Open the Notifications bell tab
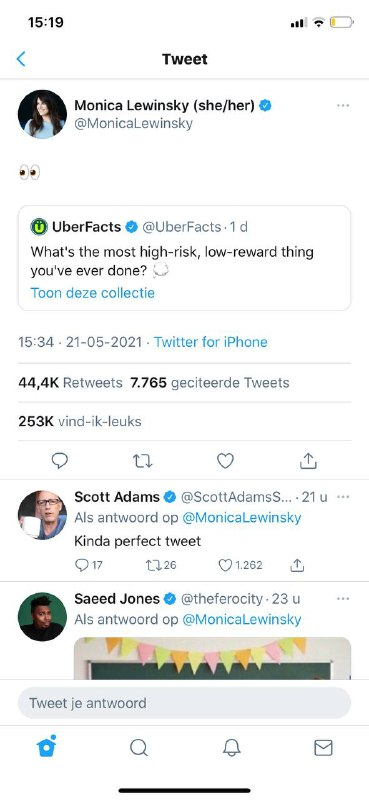The image size is (369, 800). click(x=231, y=748)
